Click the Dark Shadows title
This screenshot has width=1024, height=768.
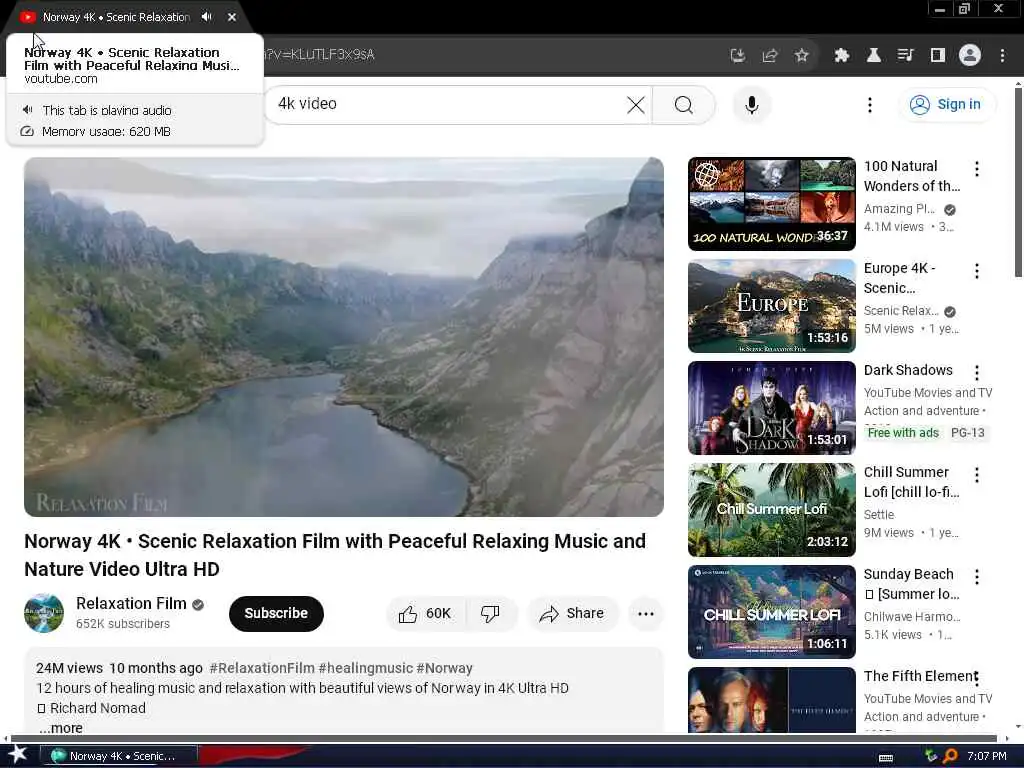click(908, 370)
